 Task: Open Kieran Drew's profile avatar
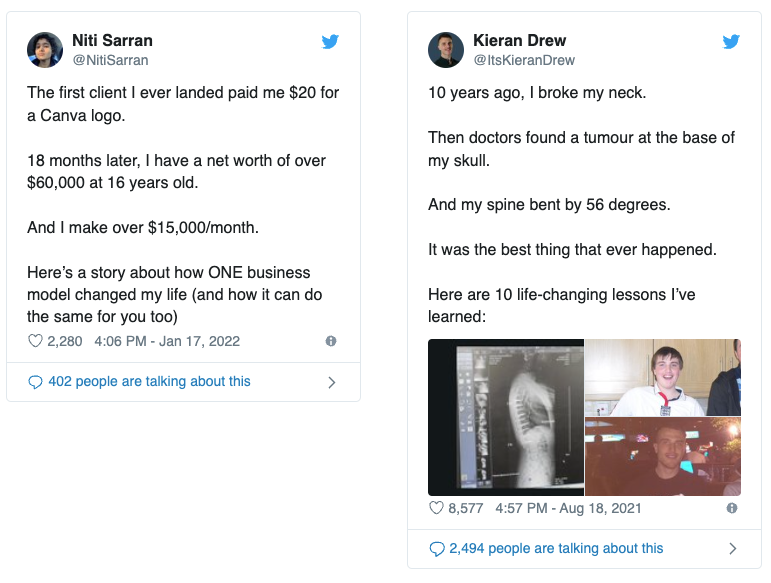coord(445,50)
